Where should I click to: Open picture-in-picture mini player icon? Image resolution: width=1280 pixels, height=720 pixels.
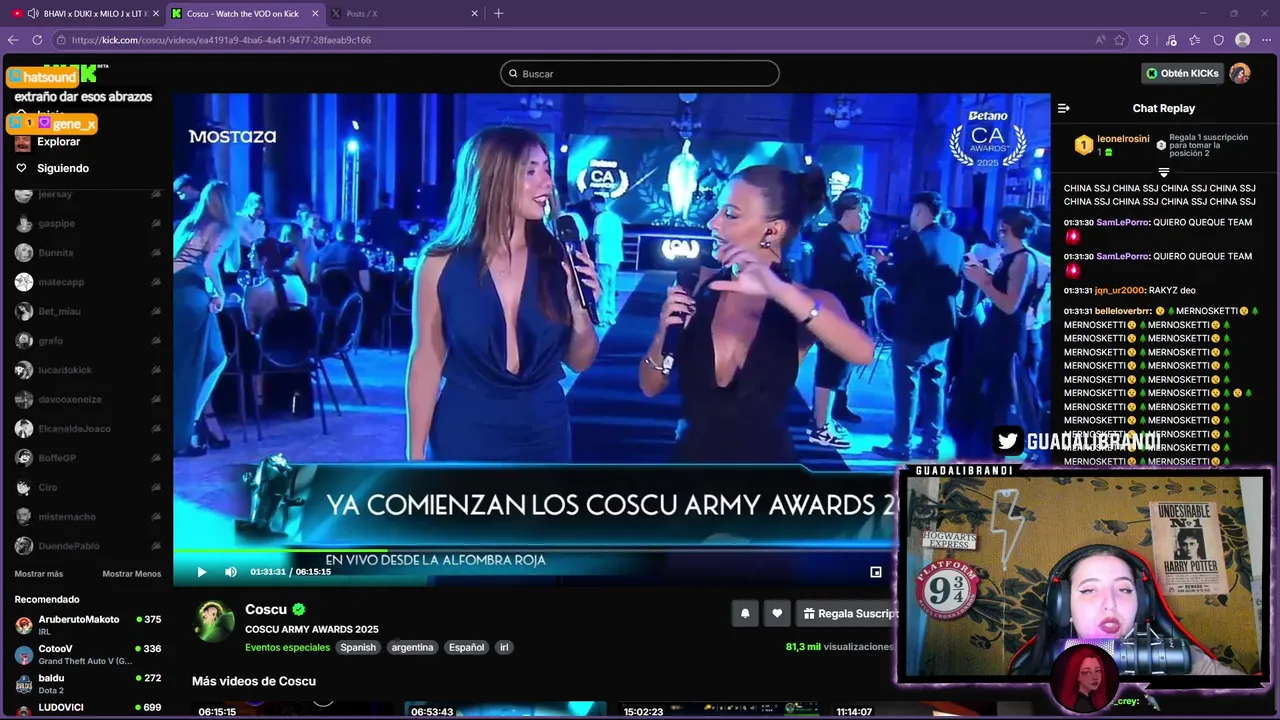coord(876,572)
